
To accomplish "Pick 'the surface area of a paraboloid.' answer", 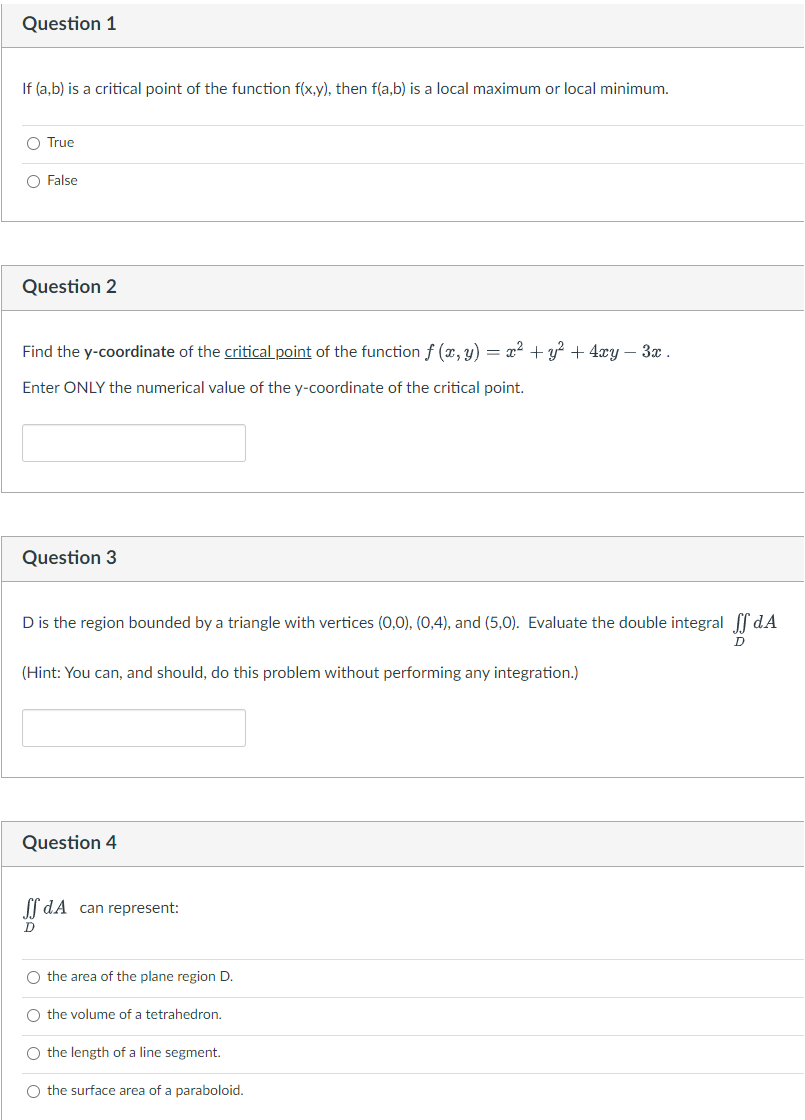I will 33,1090.
